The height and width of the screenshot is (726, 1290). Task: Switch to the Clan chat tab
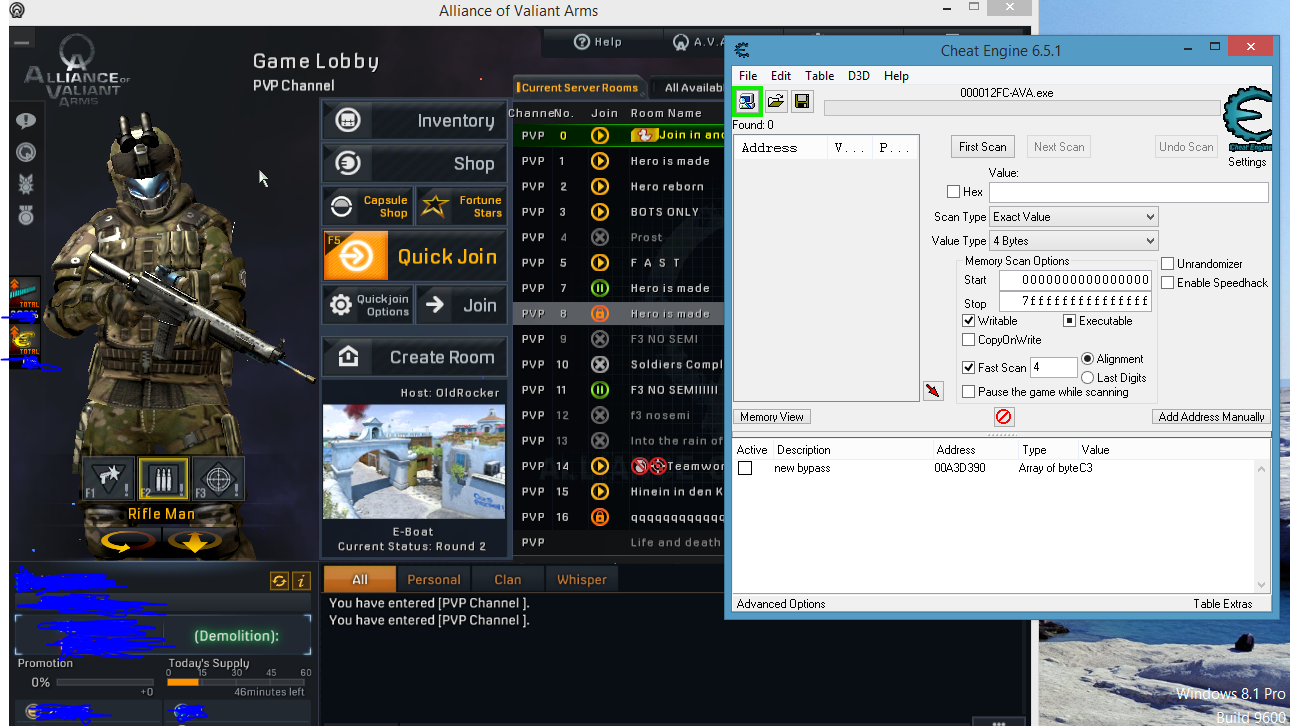508,579
